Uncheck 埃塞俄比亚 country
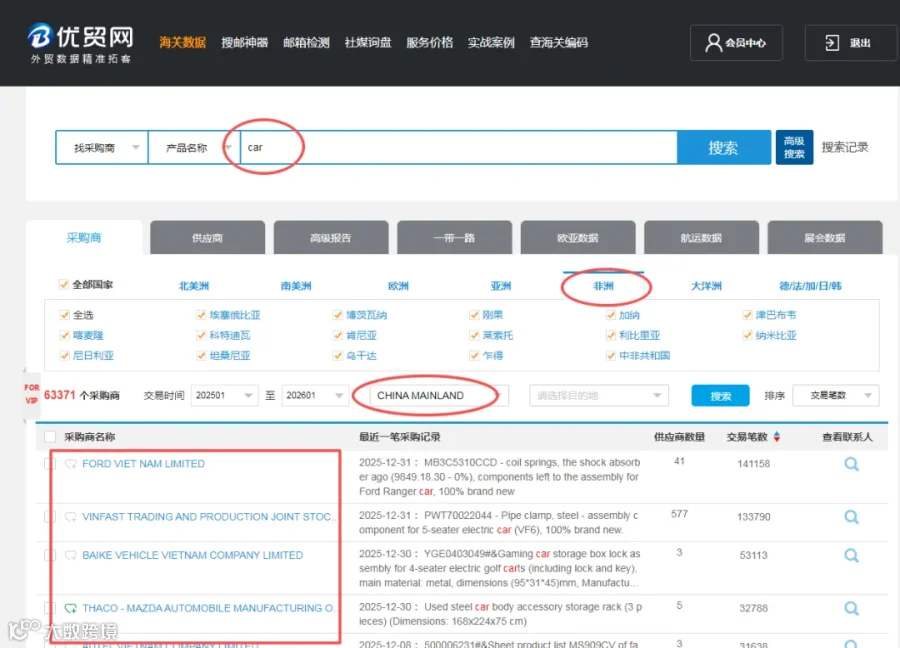Viewport: 900px width, 648px height. click(x=201, y=315)
